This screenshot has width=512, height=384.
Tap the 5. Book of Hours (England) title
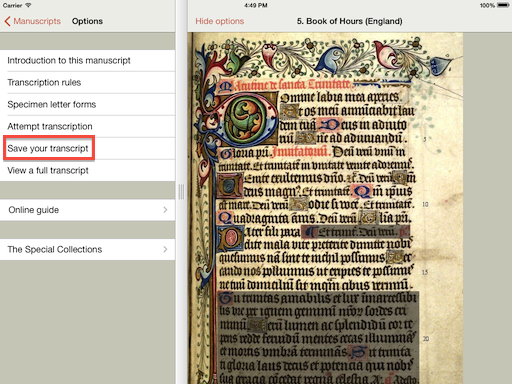point(349,21)
